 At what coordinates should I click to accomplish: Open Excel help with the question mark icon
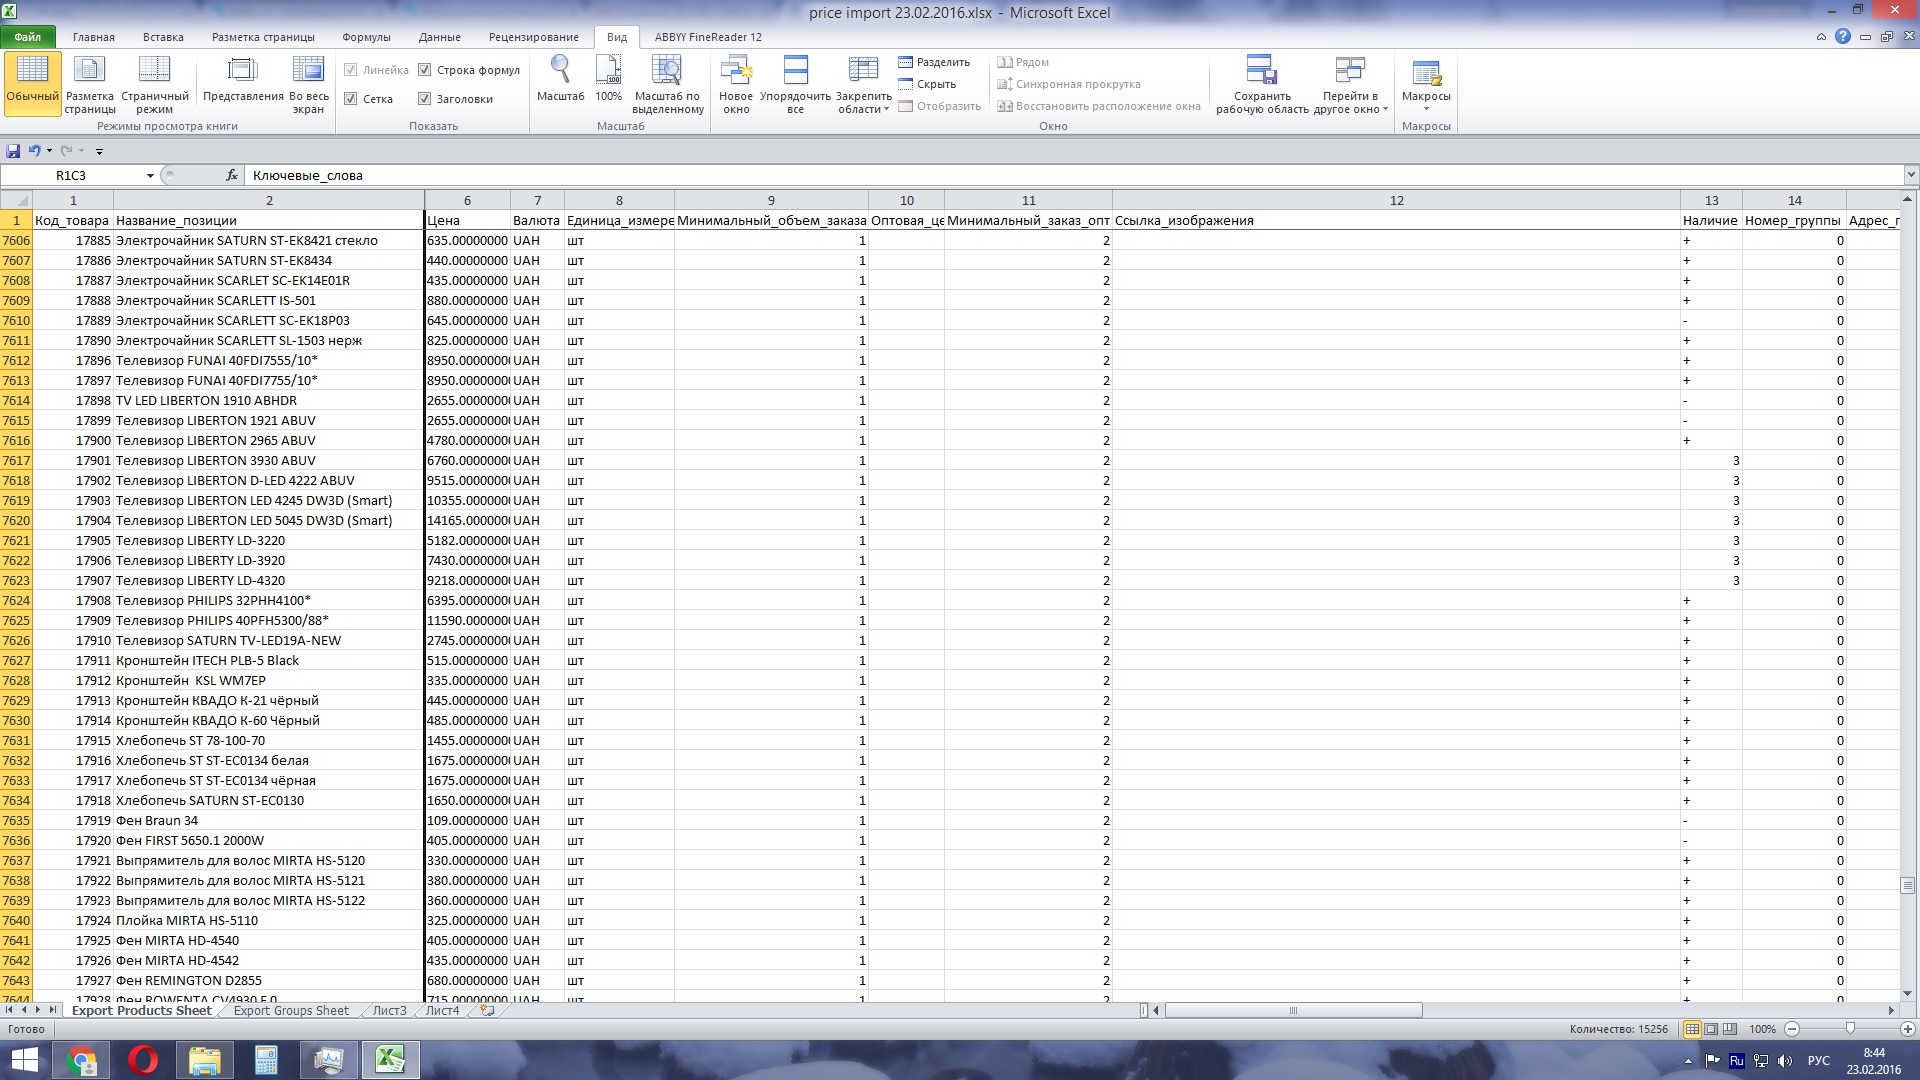click(1843, 37)
